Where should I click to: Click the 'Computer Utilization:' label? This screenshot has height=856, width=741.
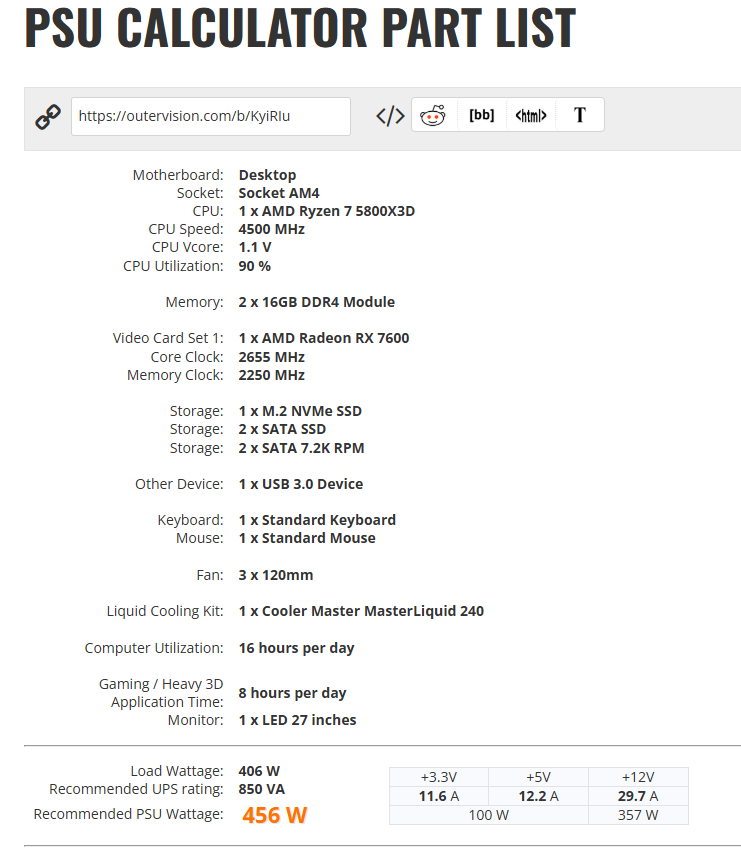(154, 649)
